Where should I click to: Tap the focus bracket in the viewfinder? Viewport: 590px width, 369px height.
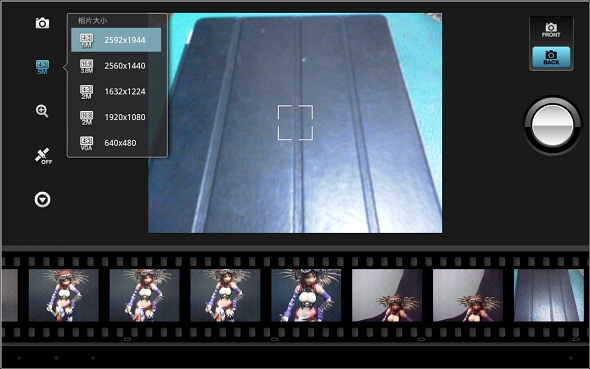(295, 123)
